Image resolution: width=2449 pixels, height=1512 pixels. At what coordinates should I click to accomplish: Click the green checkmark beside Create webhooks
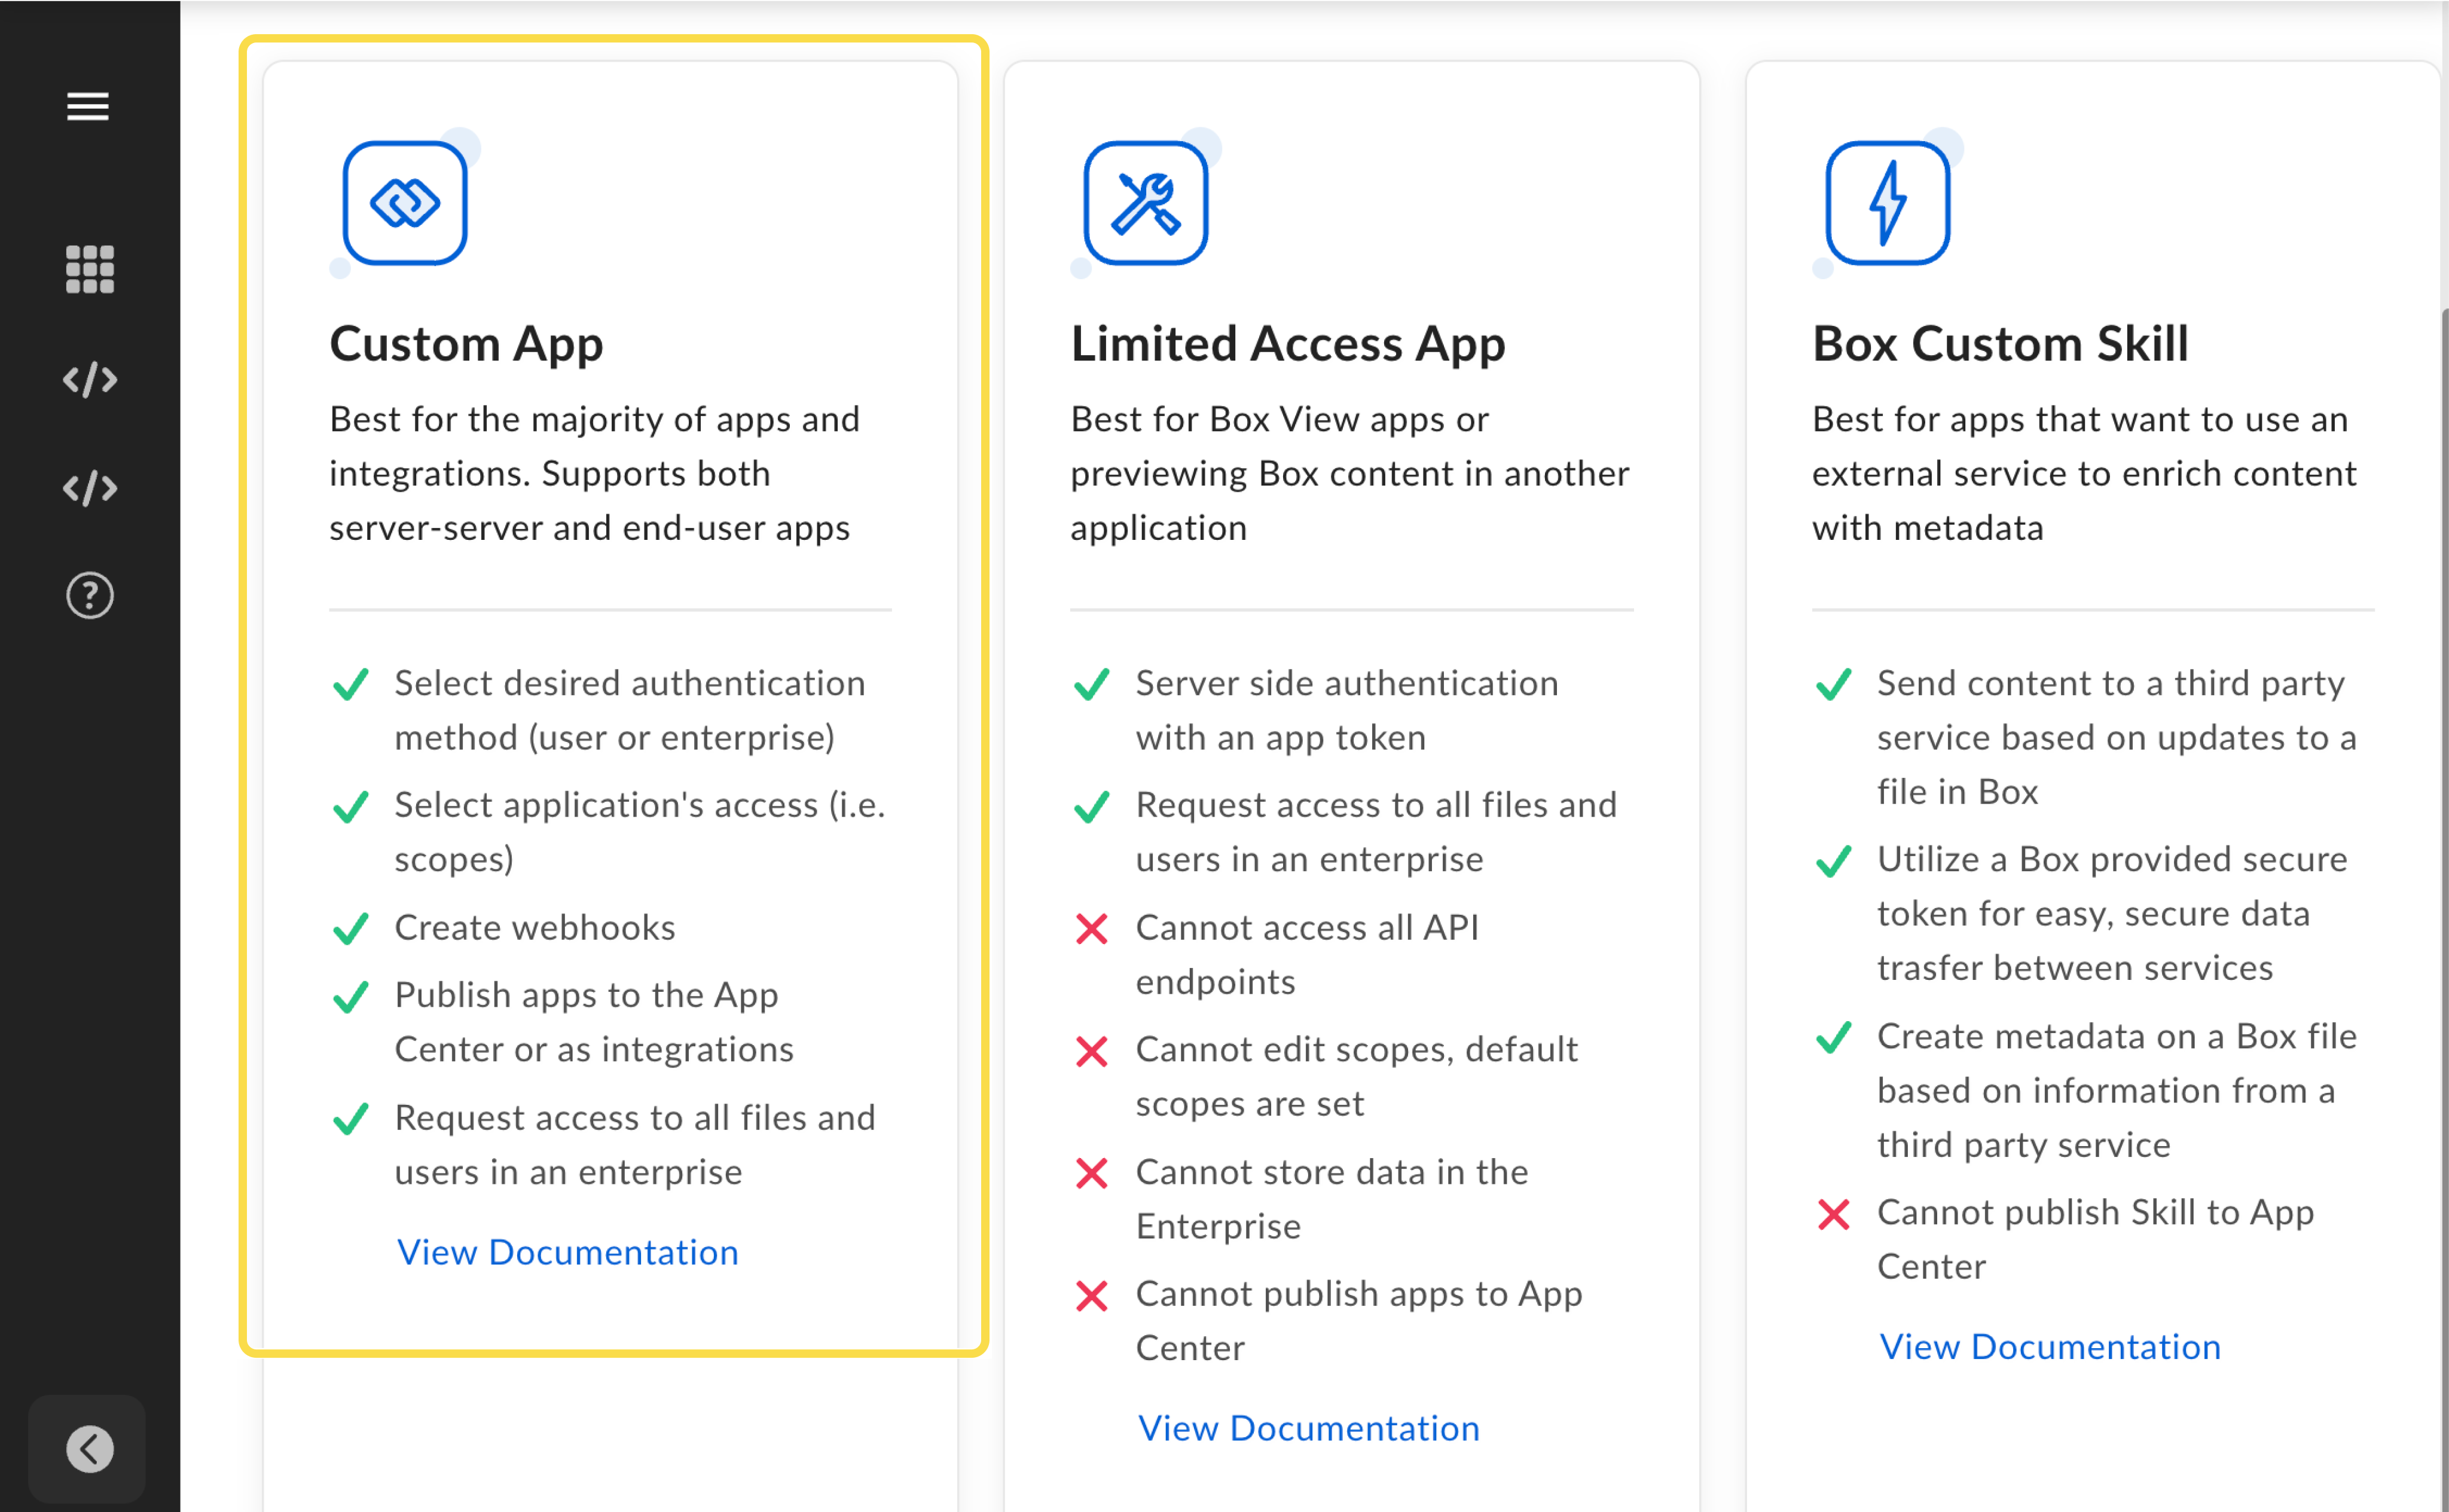(x=351, y=929)
